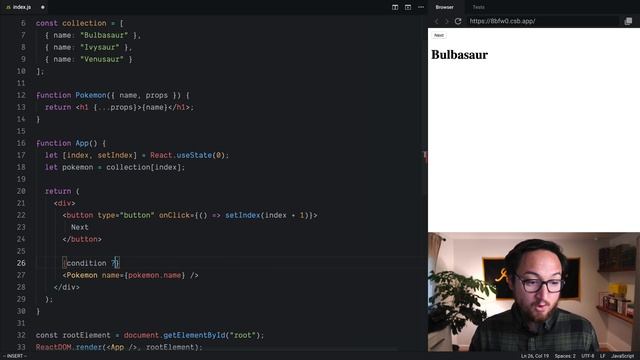The height and width of the screenshot is (360, 640).
Task: Click the Pokemon function name on line 12
Action: point(91,96)
